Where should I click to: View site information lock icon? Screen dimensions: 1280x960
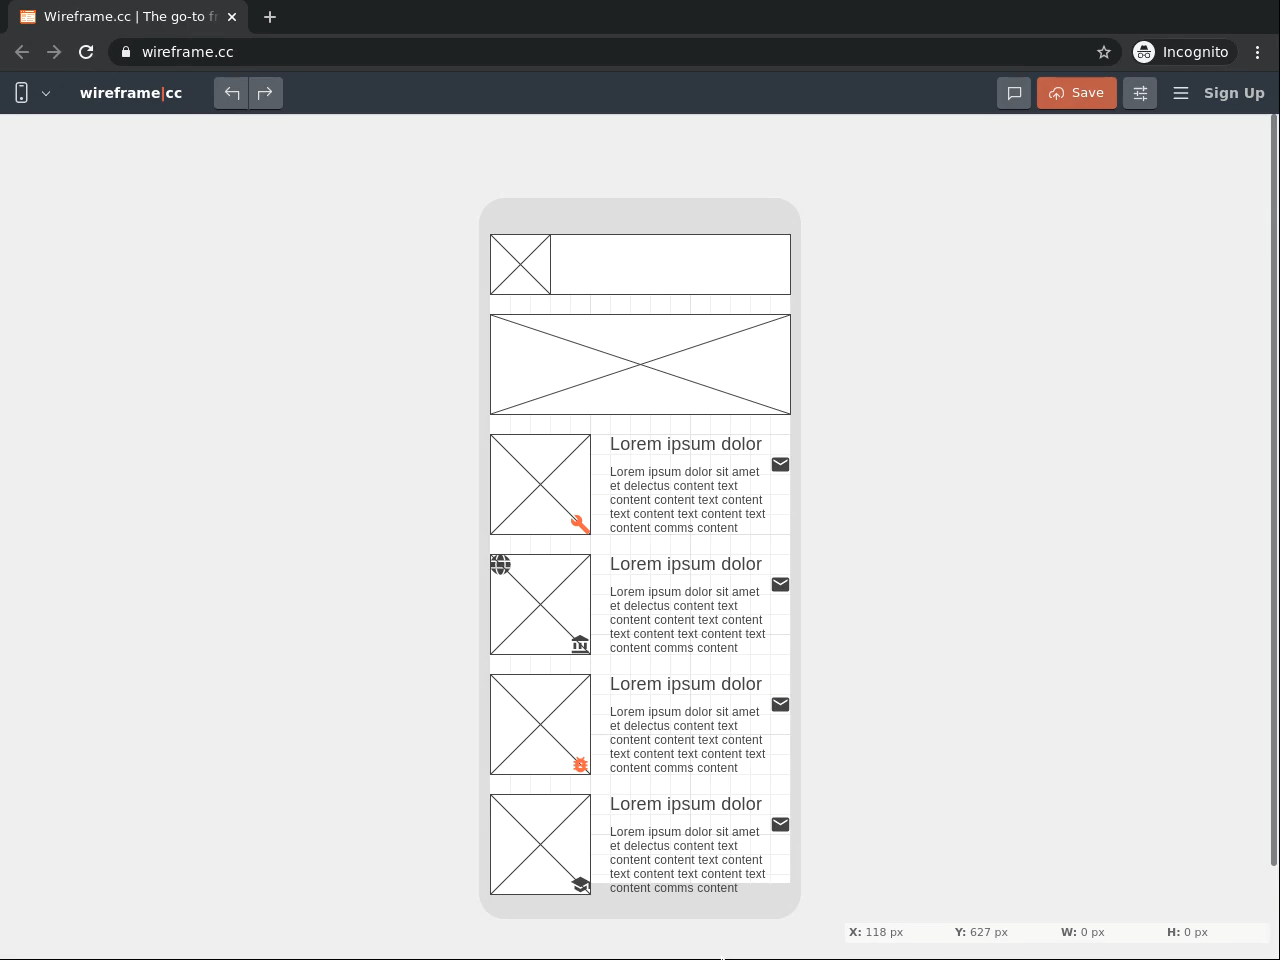point(125,52)
